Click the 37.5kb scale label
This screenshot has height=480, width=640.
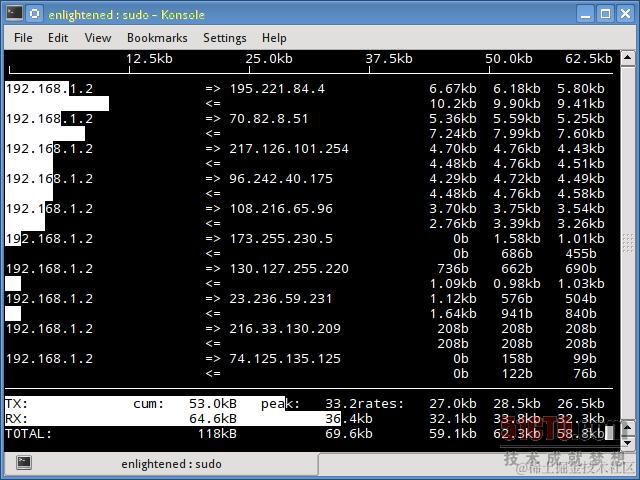389,59
